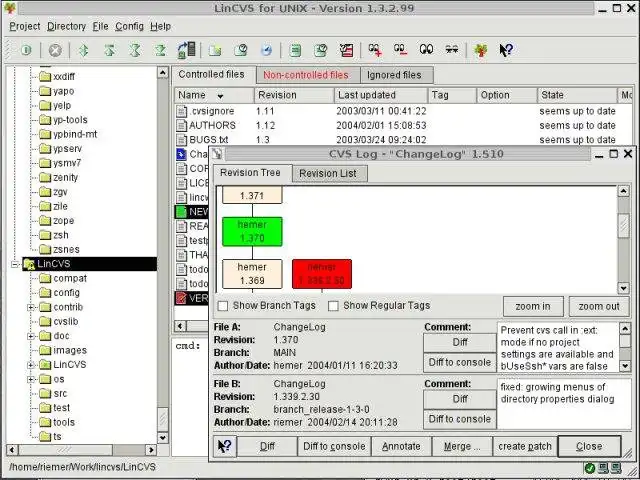This screenshot has width=640, height=480.
Task: Expand the doc folder
Action: (x=31, y=336)
